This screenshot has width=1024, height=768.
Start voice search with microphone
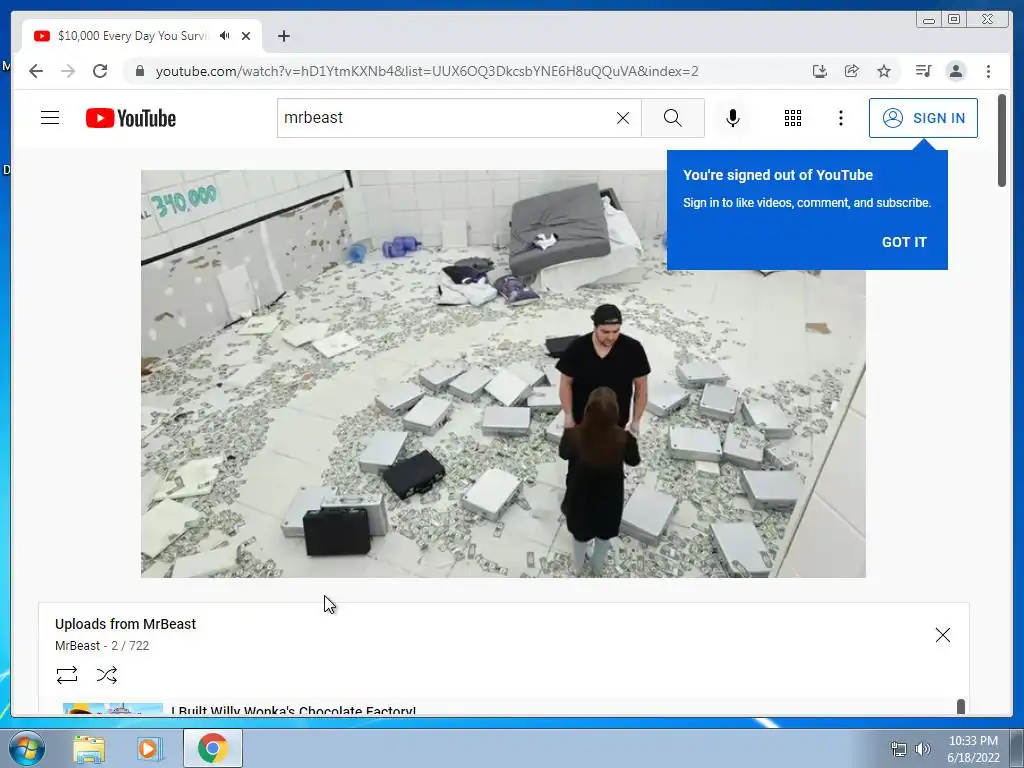[x=733, y=118]
